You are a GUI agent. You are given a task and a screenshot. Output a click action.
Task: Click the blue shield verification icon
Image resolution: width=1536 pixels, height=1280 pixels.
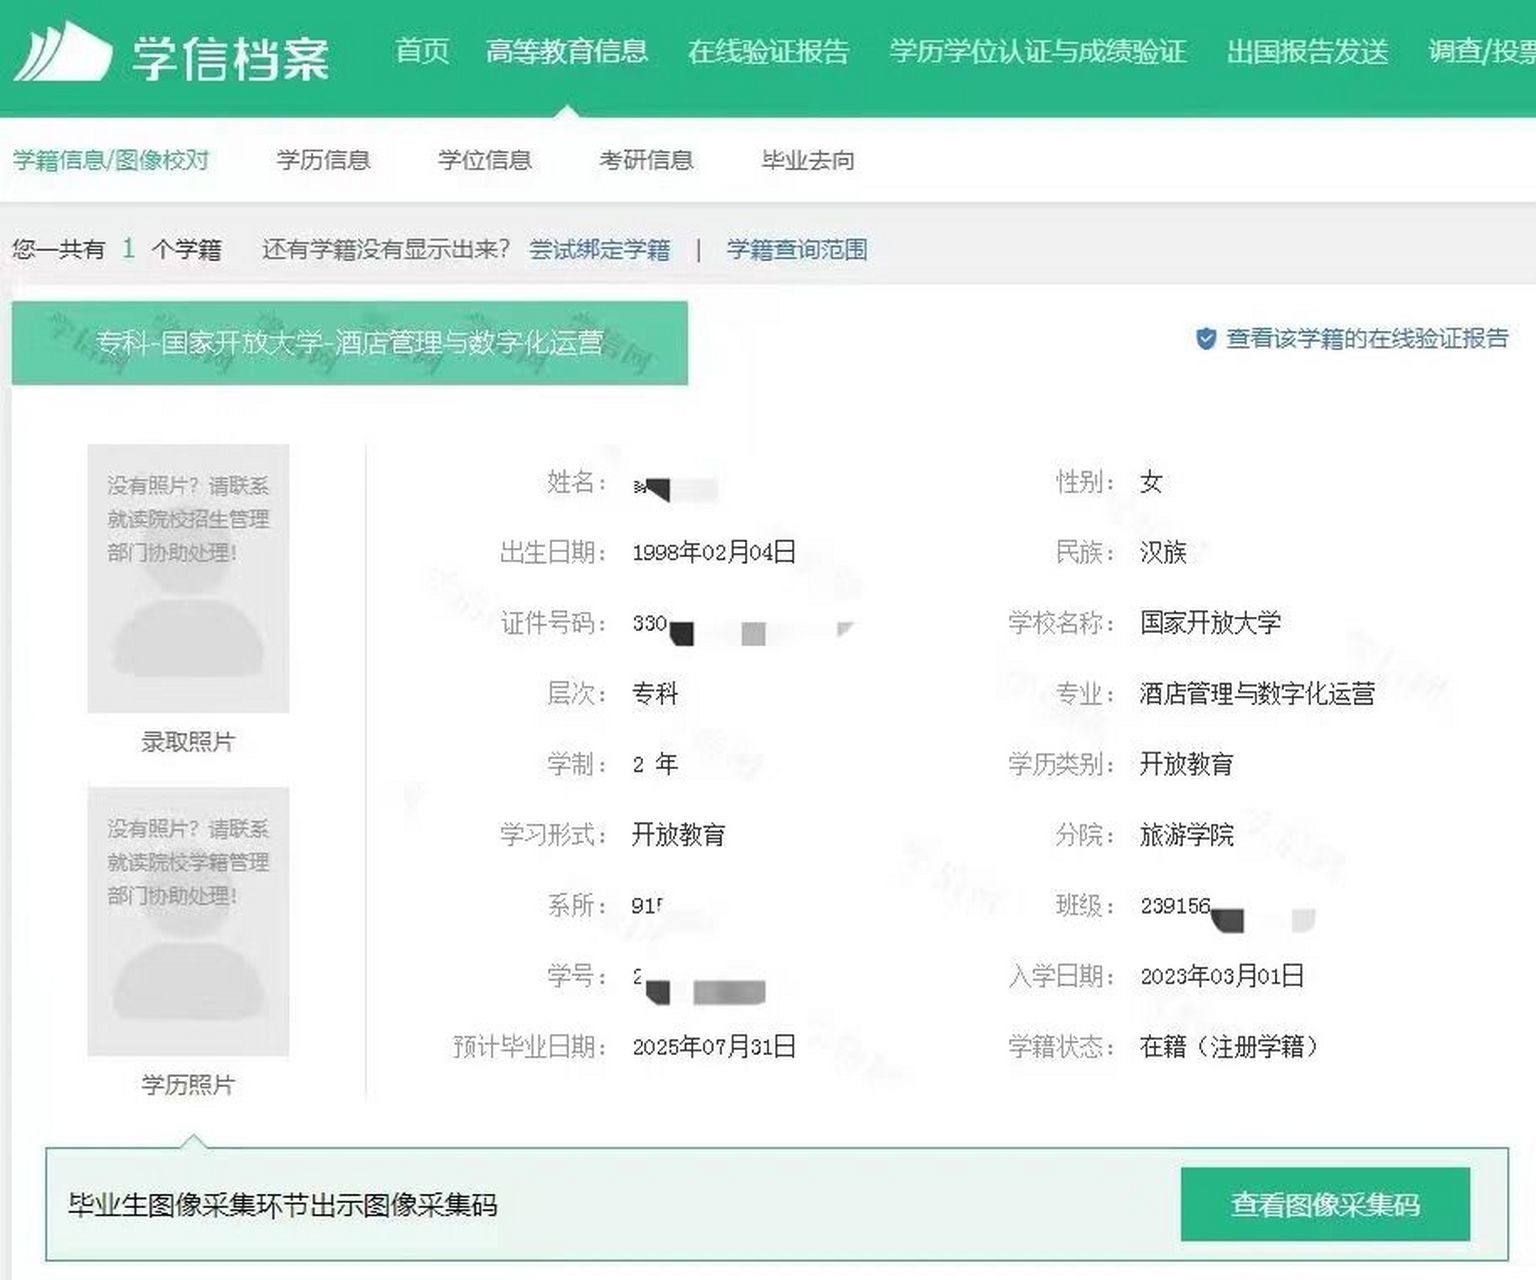pyautogui.click(x=1205, y=339)
